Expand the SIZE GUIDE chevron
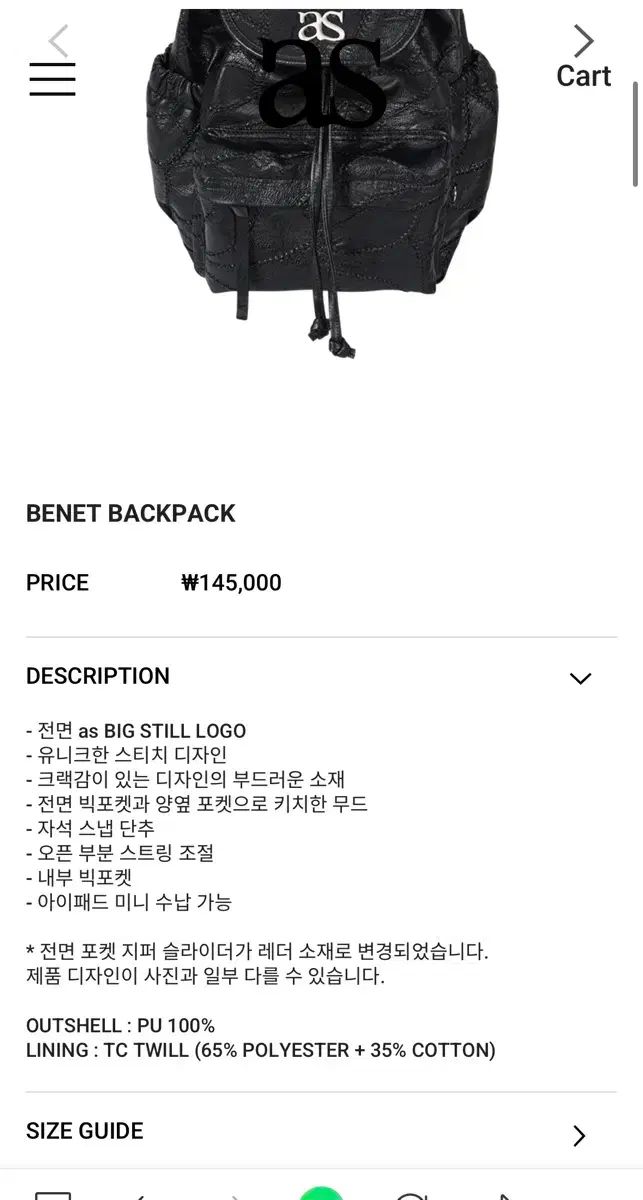The image size is (643, 1200). coord(579,1135)
